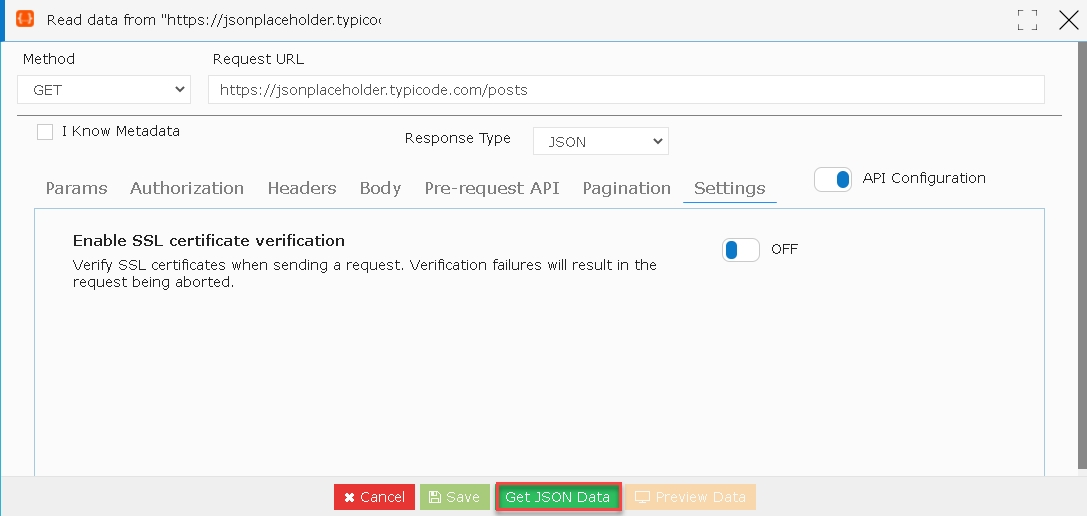Click the vertical scrollbar on the right edge
The height and width of the screenshot is (516, 1087).
(1084, 258)
